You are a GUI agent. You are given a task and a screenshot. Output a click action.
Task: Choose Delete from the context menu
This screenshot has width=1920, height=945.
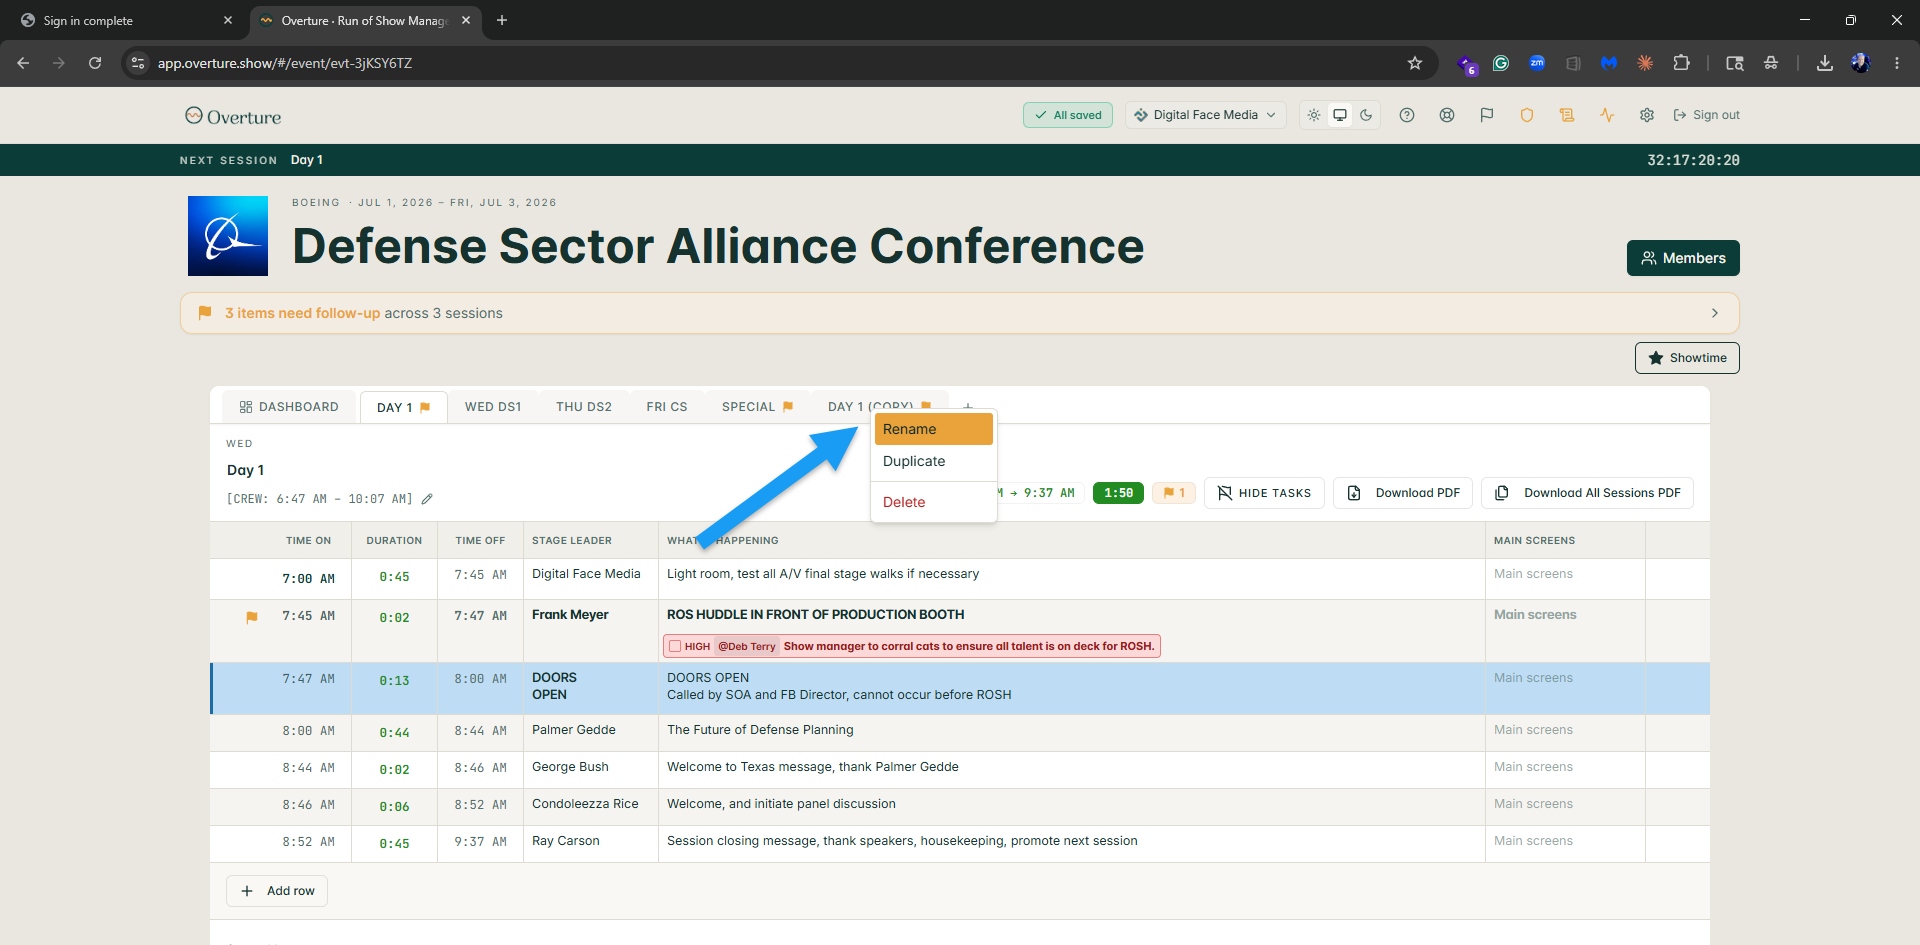pyautogui.click(x=934, y=502)
